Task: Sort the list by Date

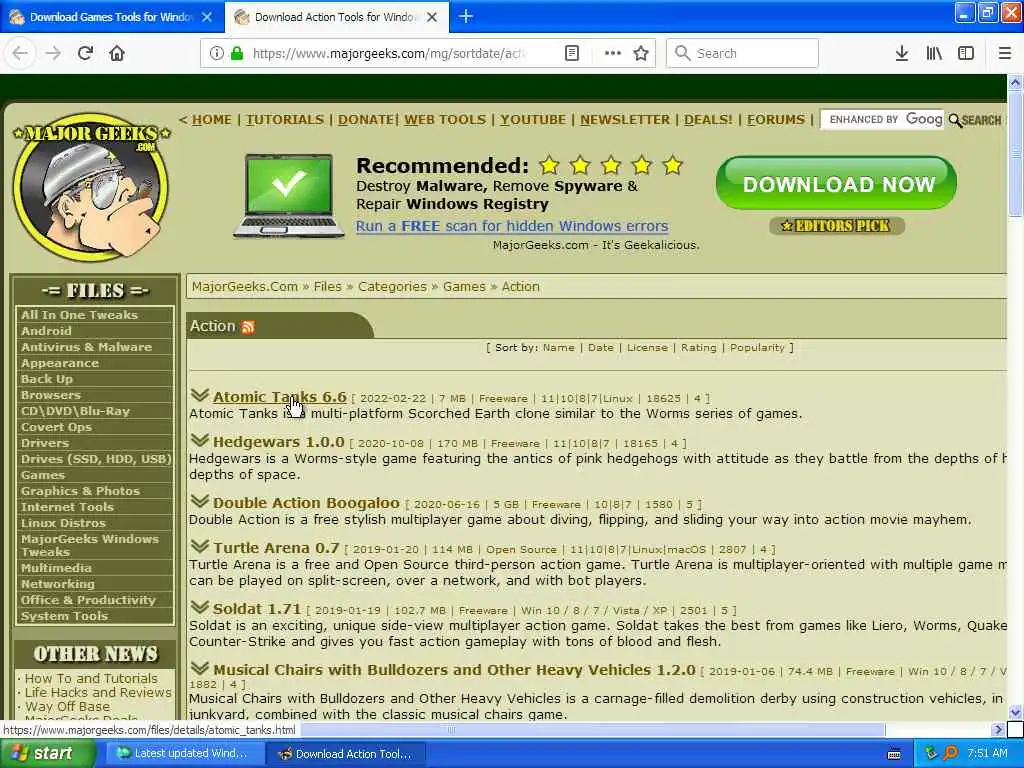Action: [601, 347]
